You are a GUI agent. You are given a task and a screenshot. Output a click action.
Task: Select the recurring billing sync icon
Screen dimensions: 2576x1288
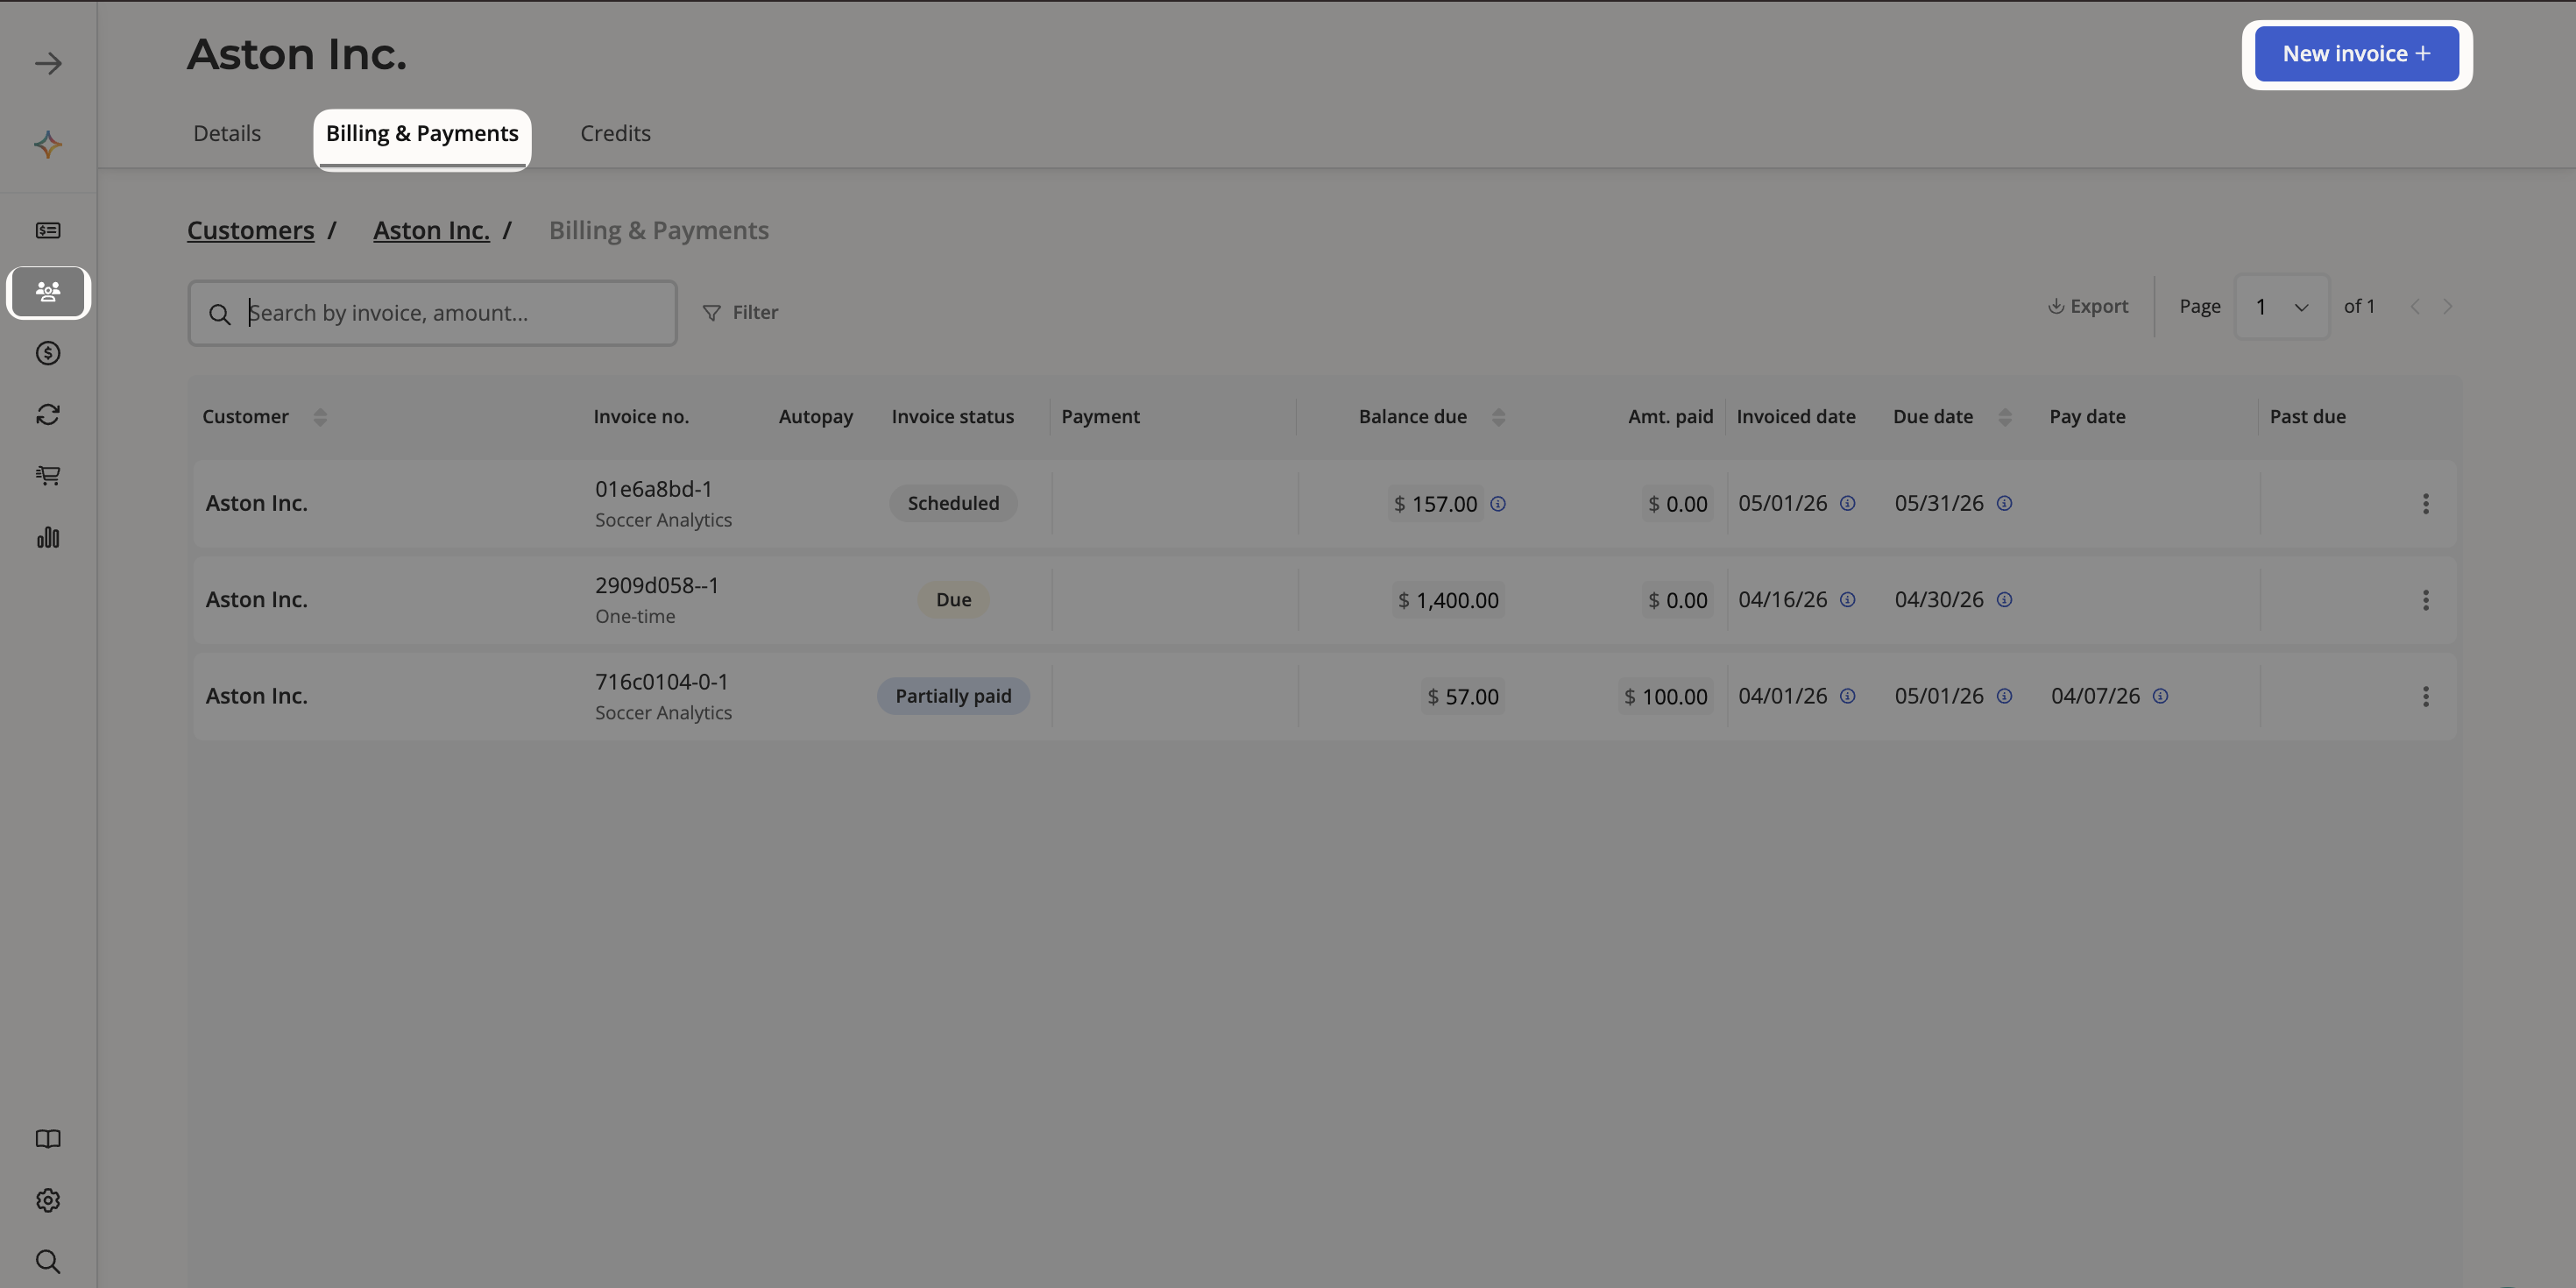click(47, 413)
